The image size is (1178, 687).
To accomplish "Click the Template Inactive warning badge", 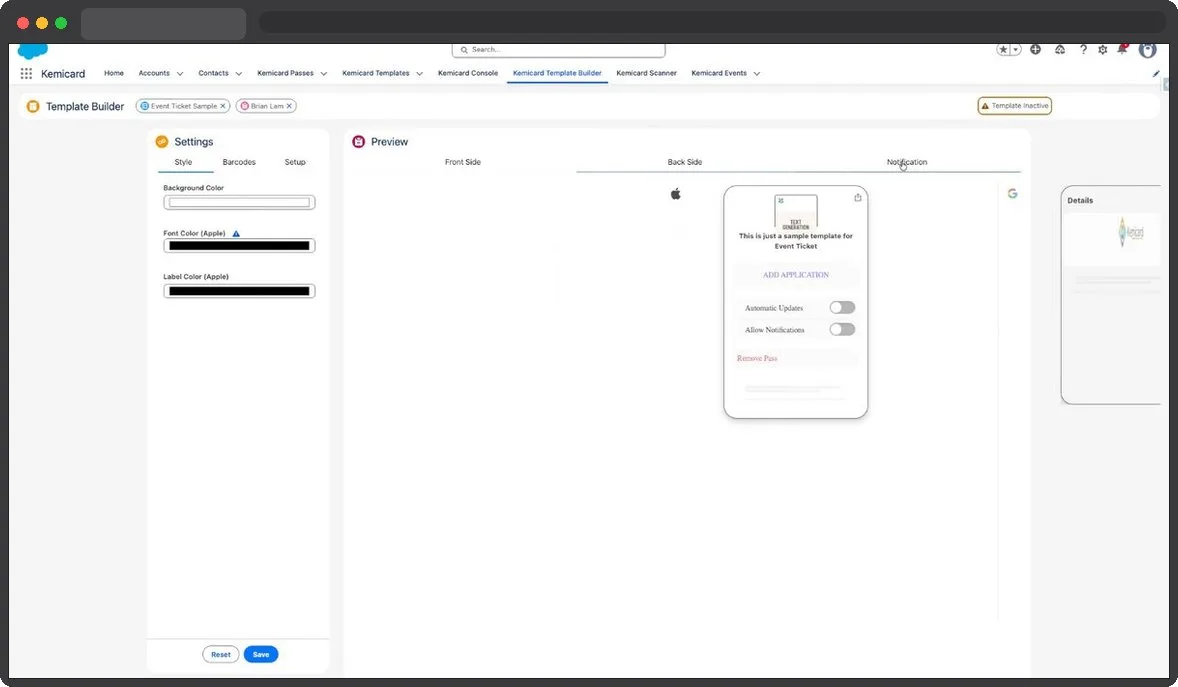I will [x=1014, y=106].
